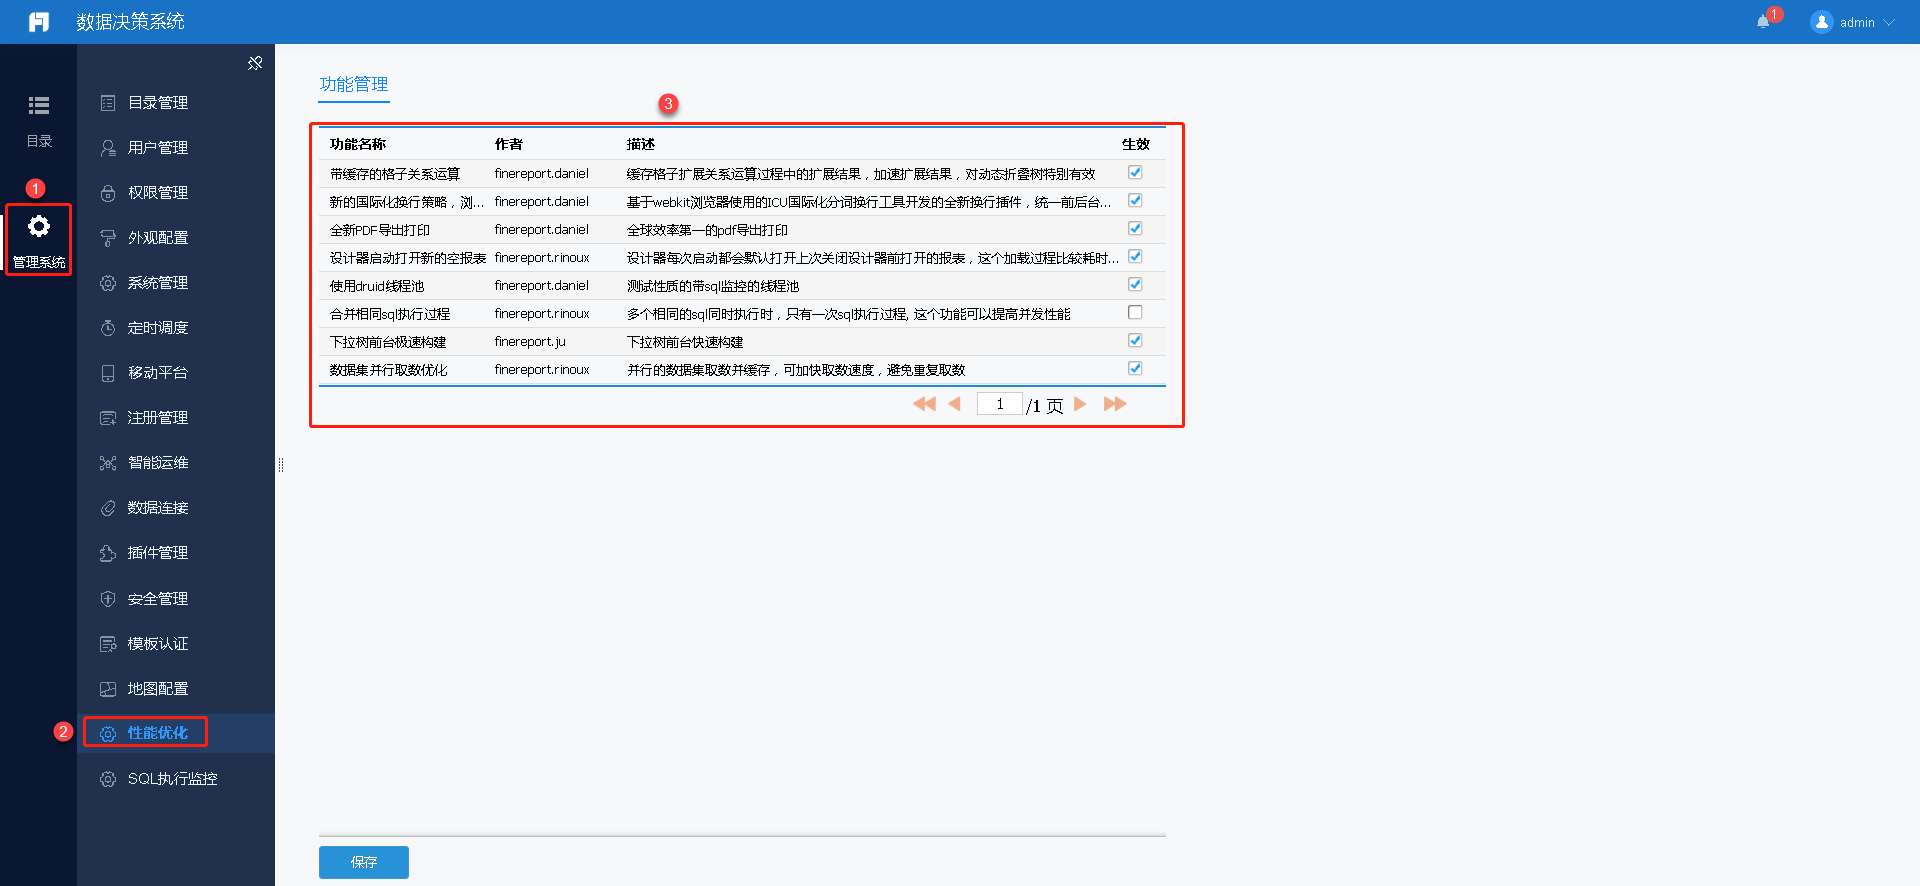The image size is (1920, 886).
Task: Toggle 生效 checkbox for 带缓存的格子关系运算
Action: [1135, 172]
